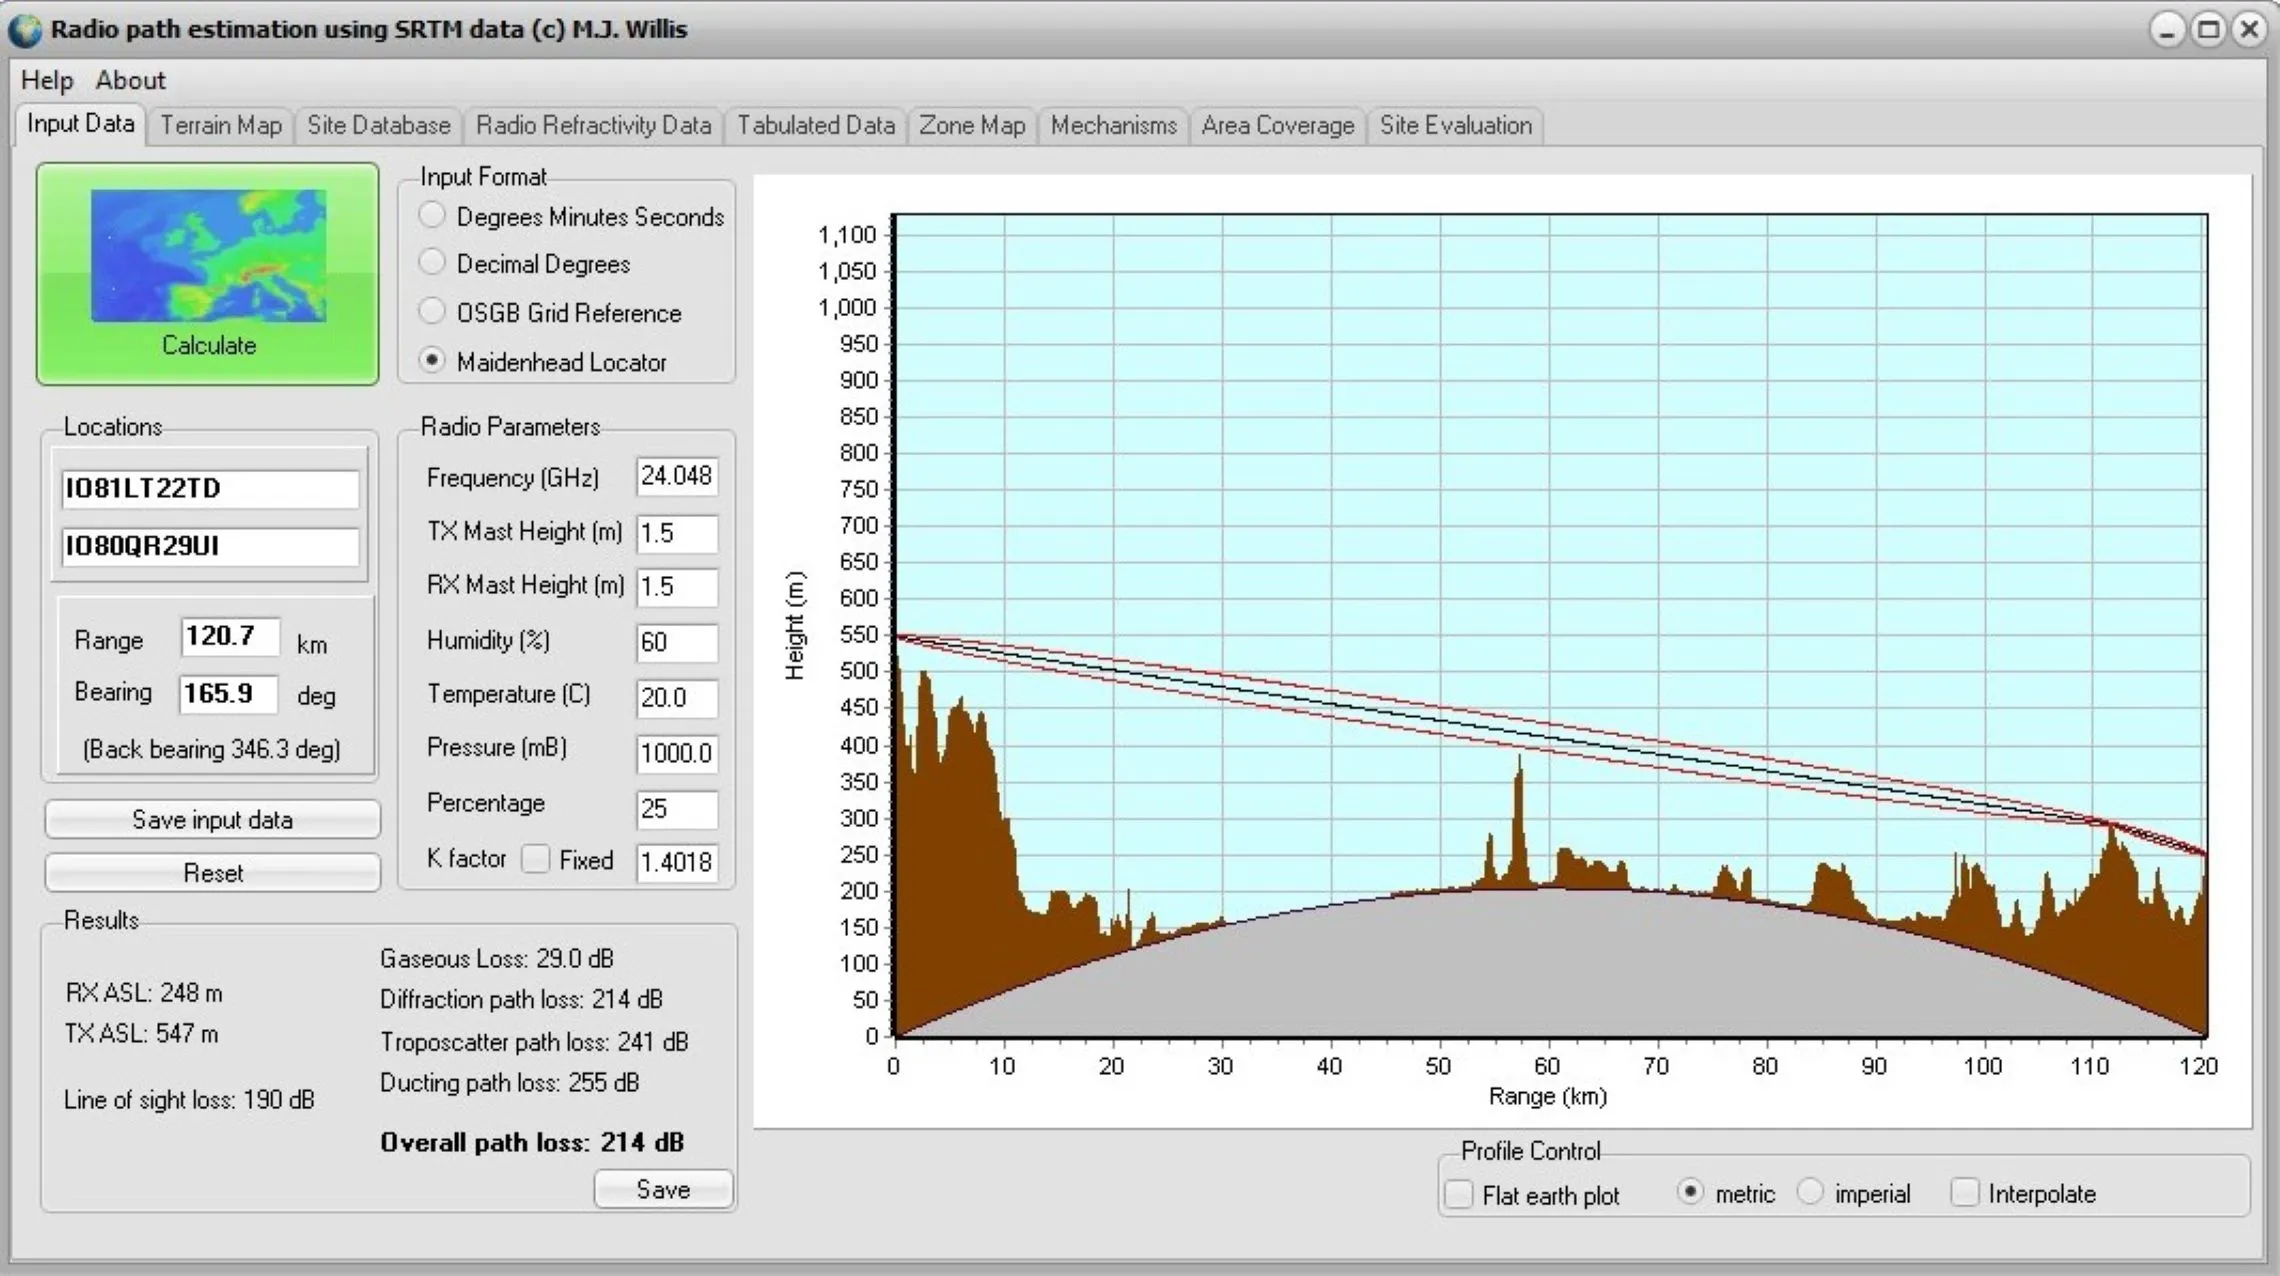Click the Save results button

663,1189
